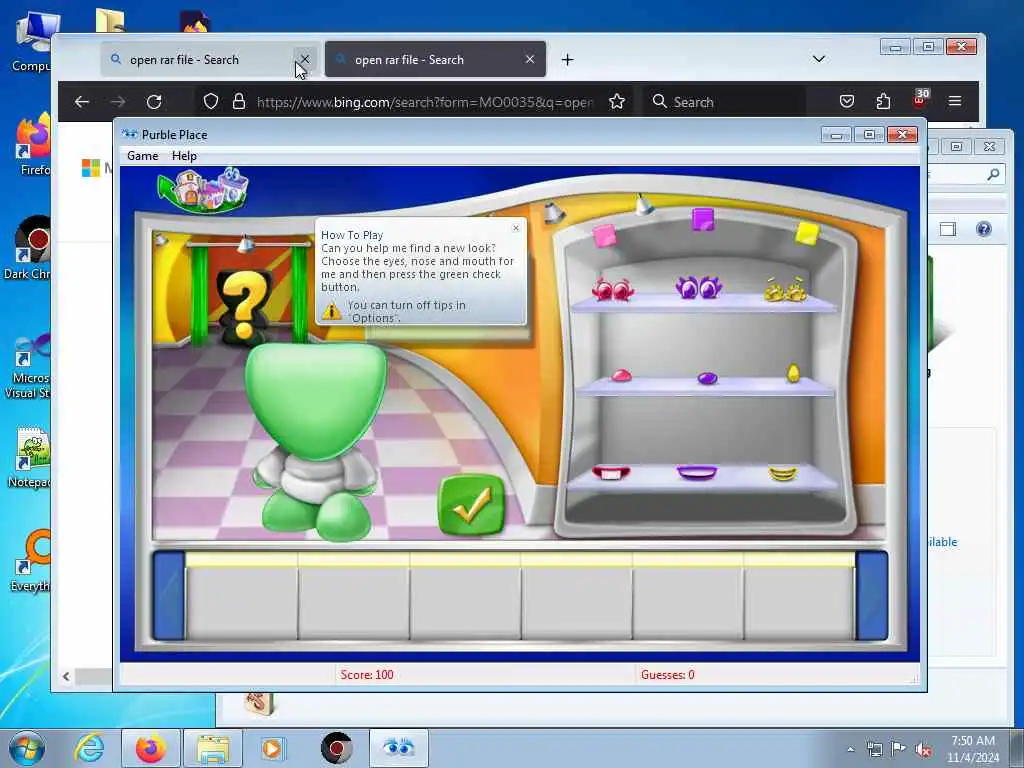Viewport: 1024px width, 768px height.
Task: Click the site padlock icon in Firefox
Action: [239, 101]
